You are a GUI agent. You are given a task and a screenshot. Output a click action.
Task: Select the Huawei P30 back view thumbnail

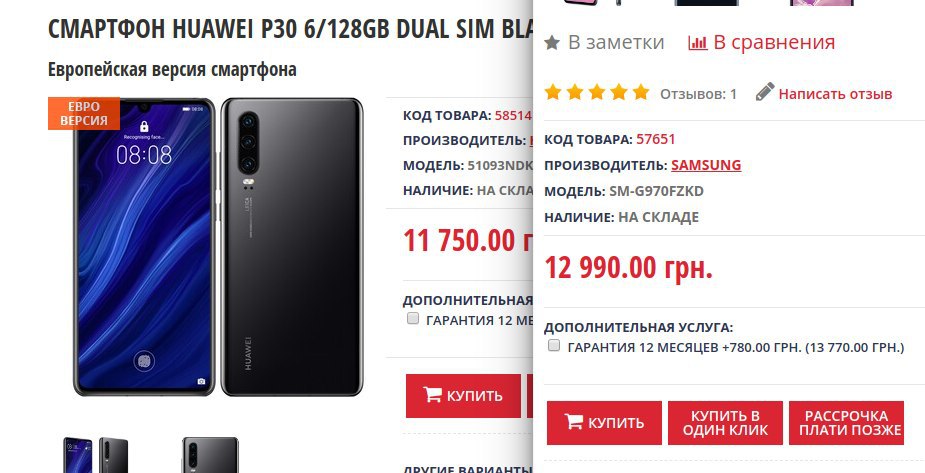210,455
